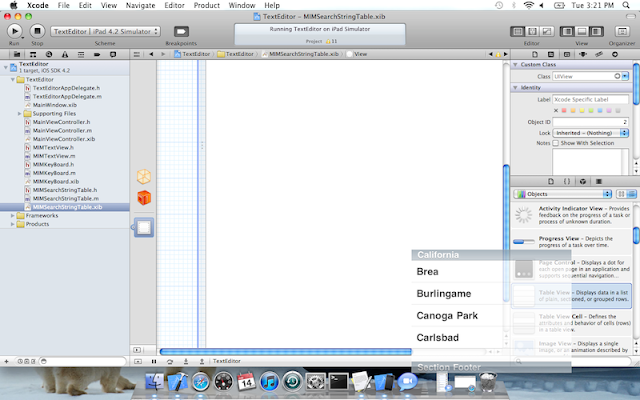Image resolution: width=640 pixels, height=400 pixels.
Task: Open the View menu
Action: pyautogui.click(x=109, y=5)
